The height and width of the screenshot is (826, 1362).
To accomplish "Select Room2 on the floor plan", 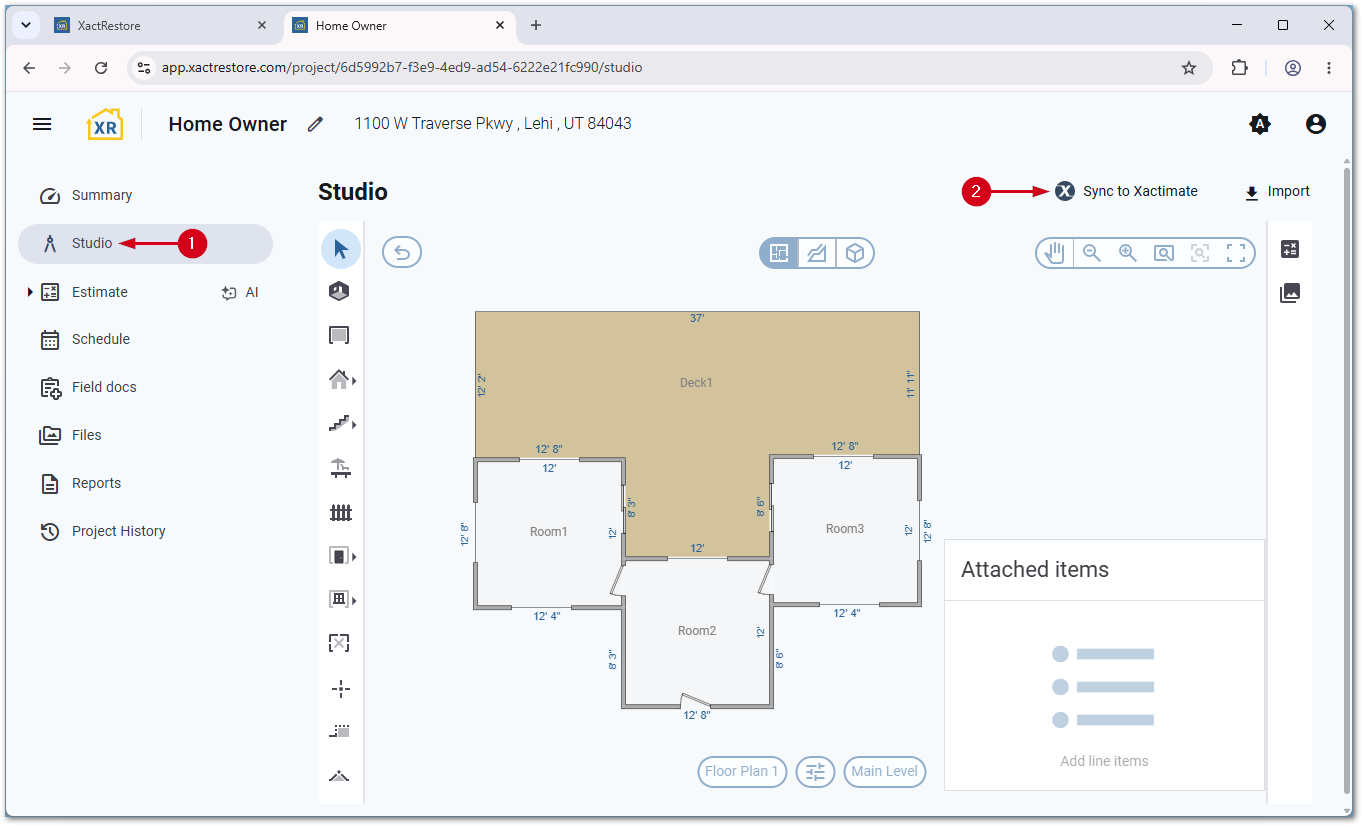I will [697, 630].
